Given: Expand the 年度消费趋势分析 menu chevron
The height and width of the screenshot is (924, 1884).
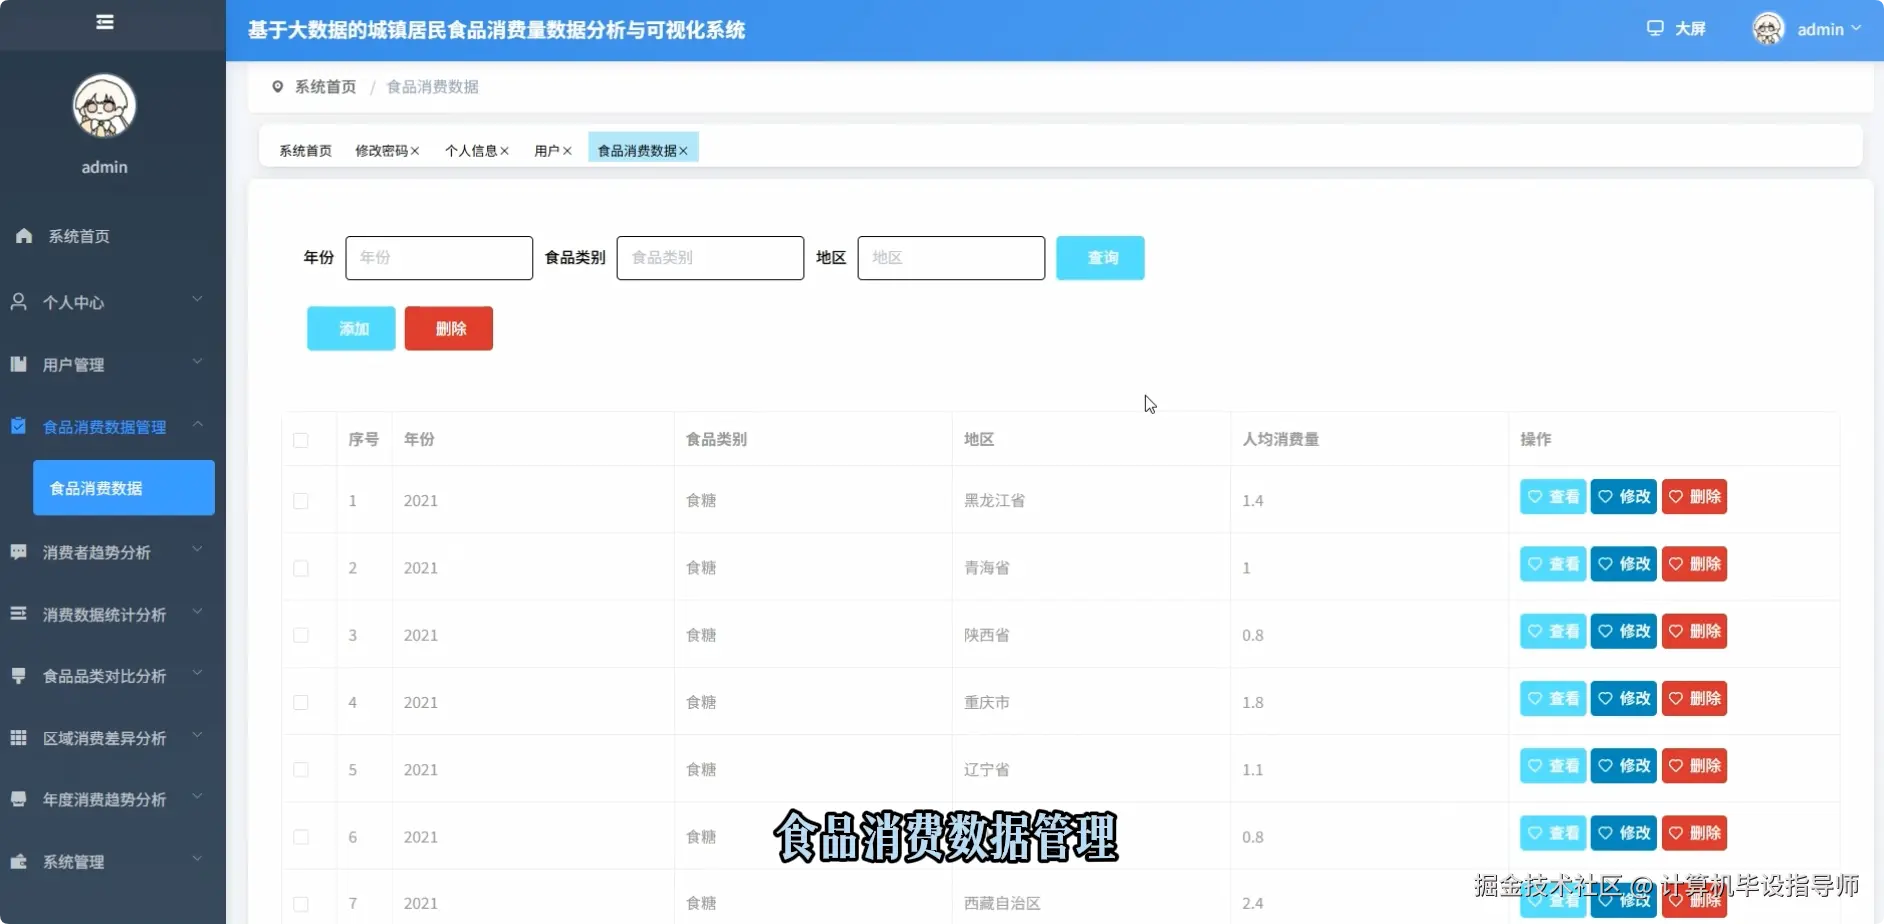Looking at the screenshot, I should click(197, 796).
